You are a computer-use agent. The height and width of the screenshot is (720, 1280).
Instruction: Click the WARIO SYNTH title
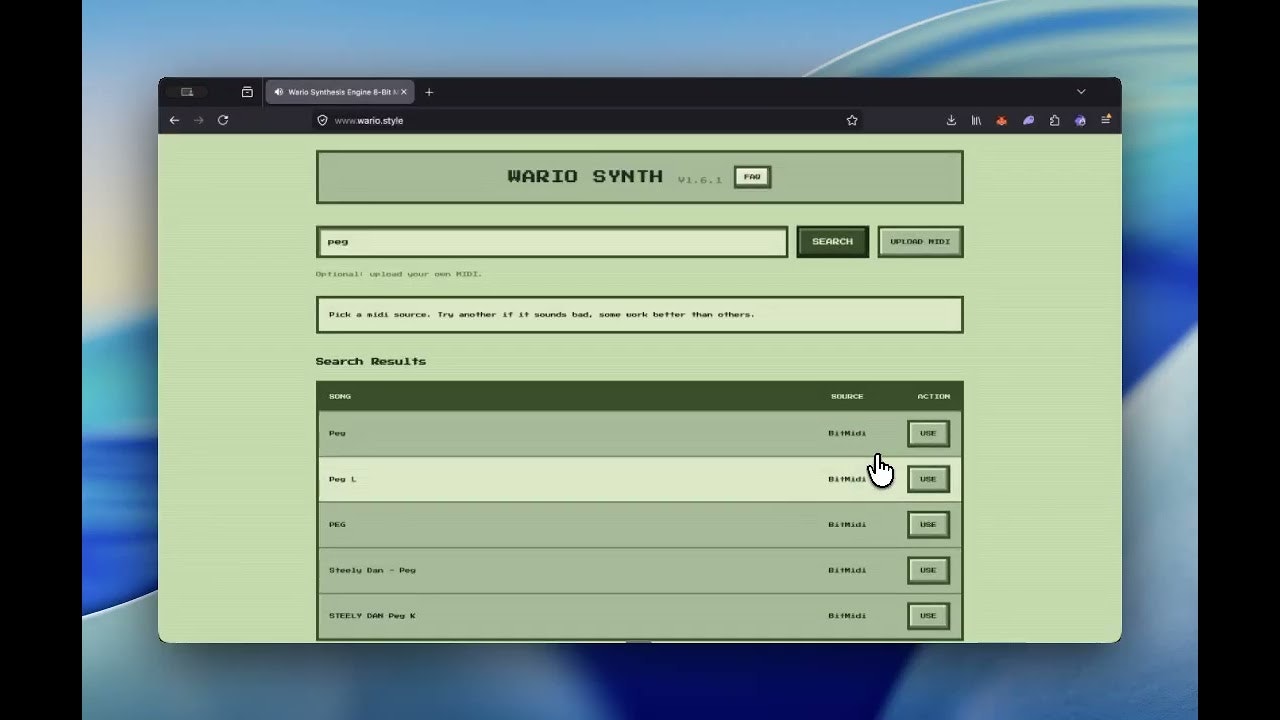pyautogui.click(x=585, y=177)
